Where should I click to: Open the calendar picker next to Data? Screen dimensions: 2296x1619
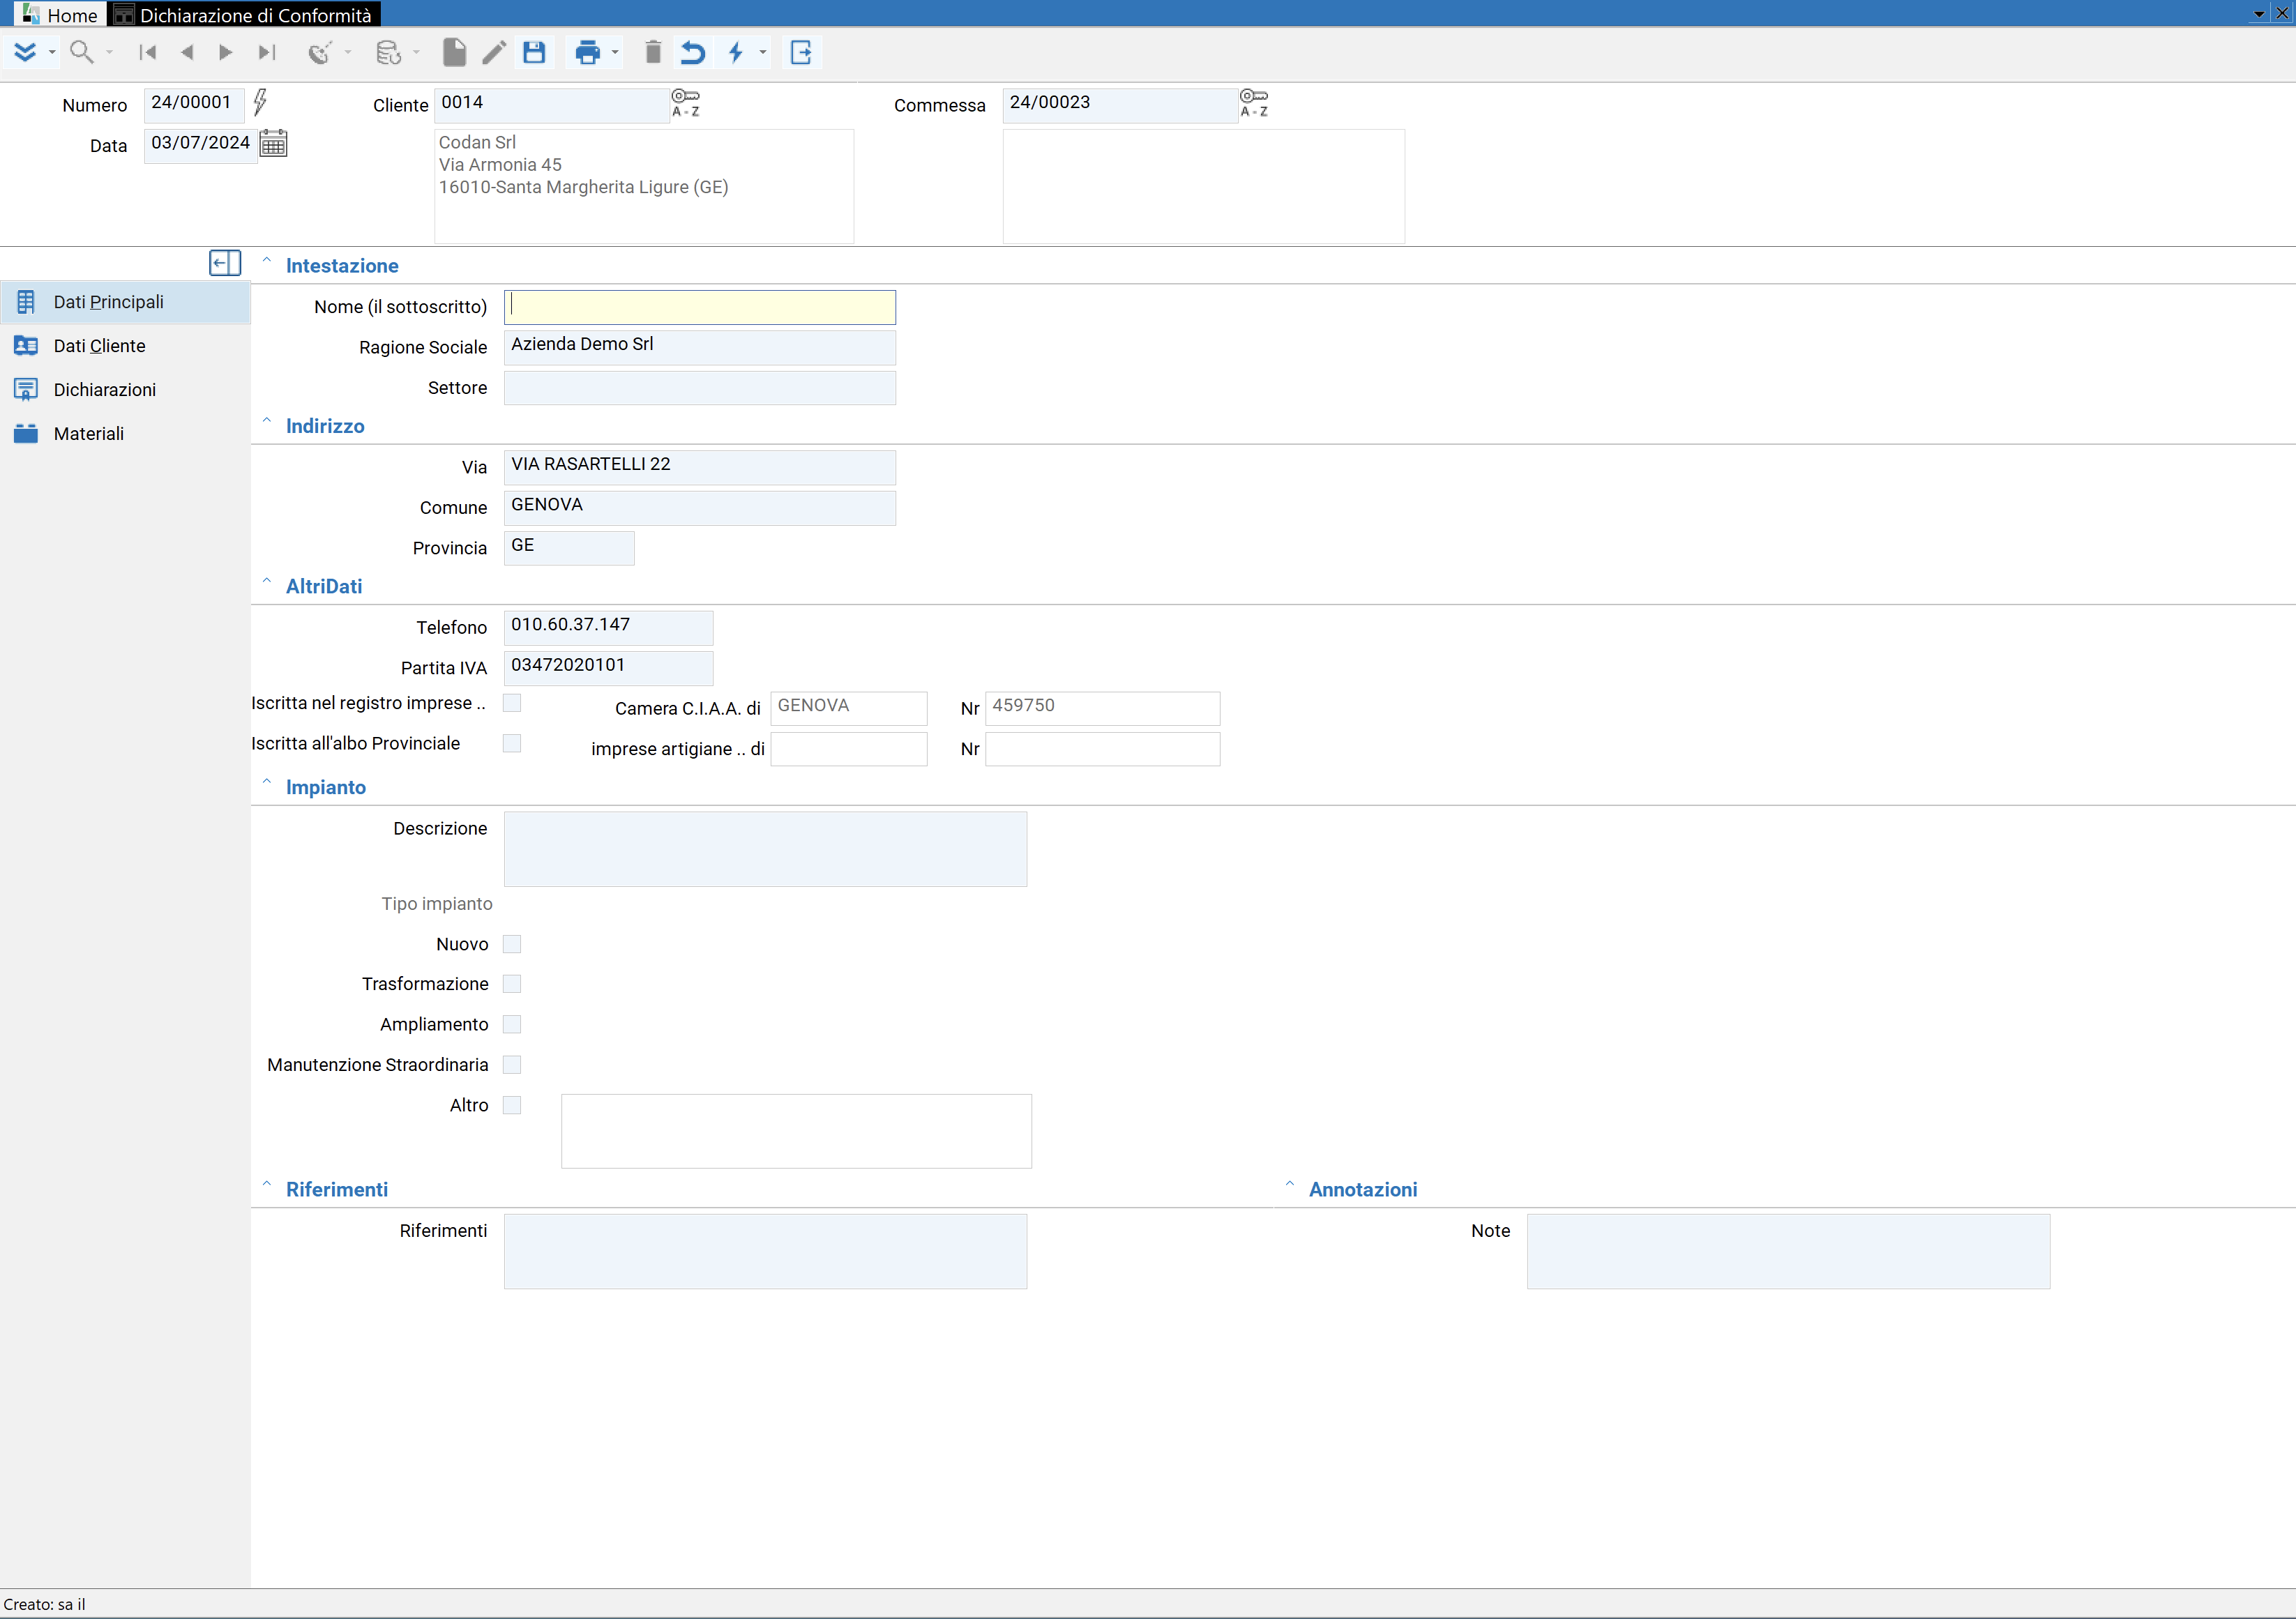273,143
